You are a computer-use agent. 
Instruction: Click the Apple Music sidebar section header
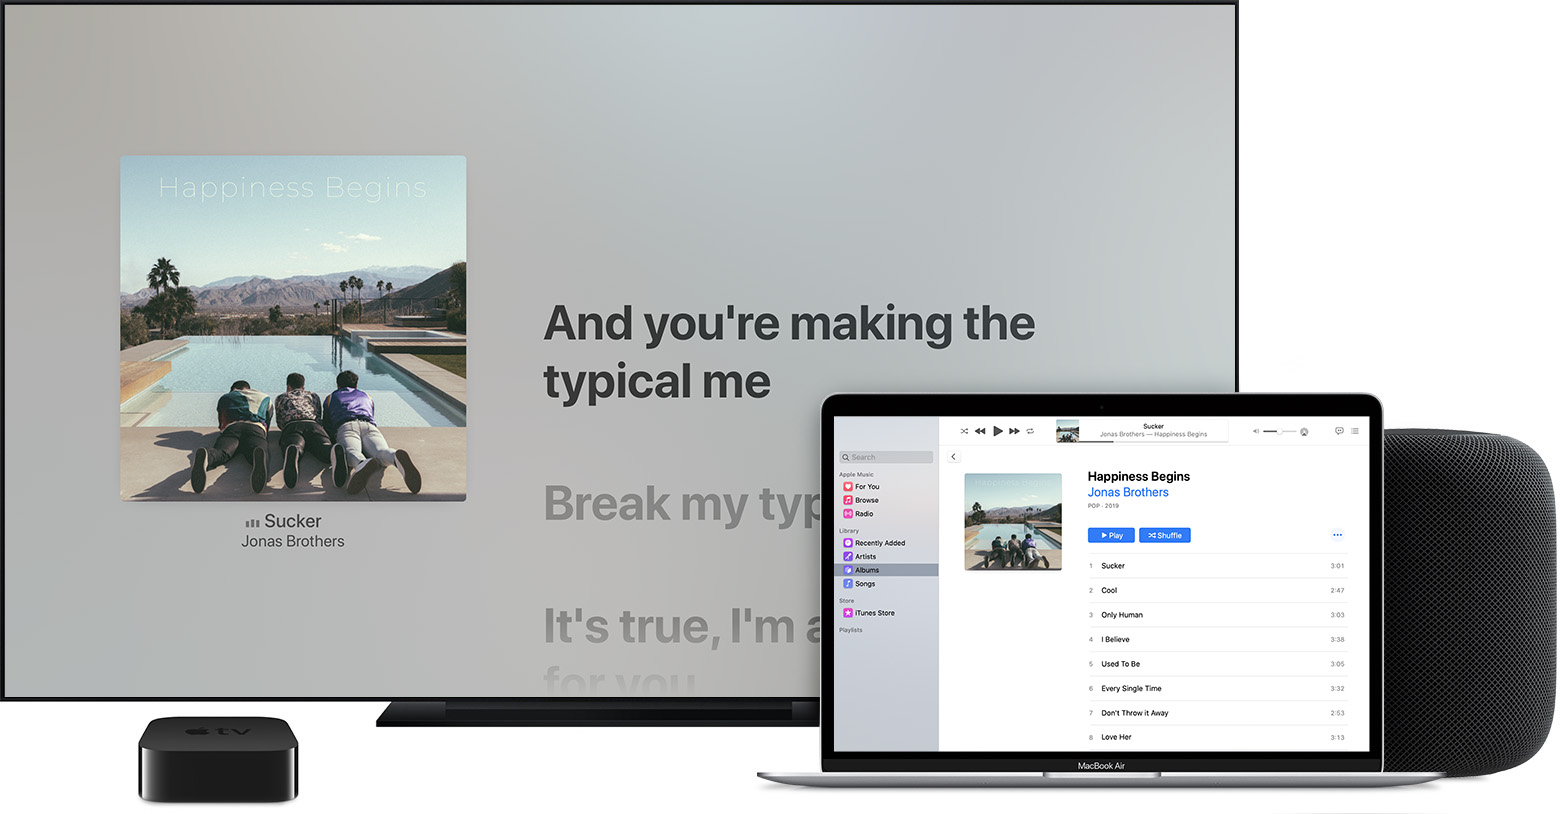tap(856, 474)
